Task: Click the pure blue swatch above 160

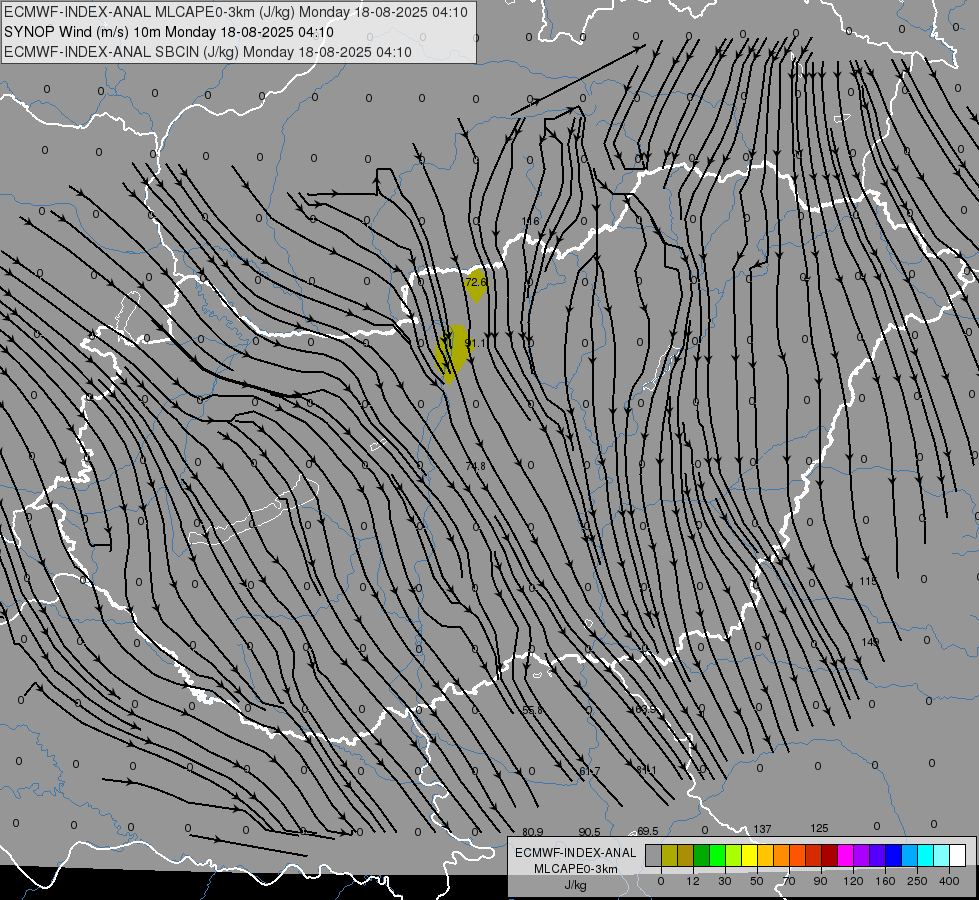Action: click(894, 855)
